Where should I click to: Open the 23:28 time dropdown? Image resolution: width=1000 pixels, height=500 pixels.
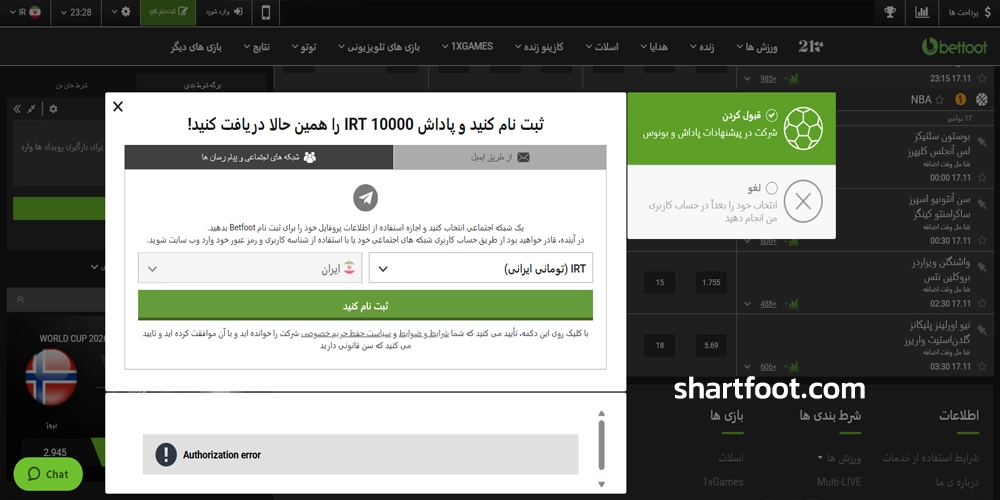[76, 12]
